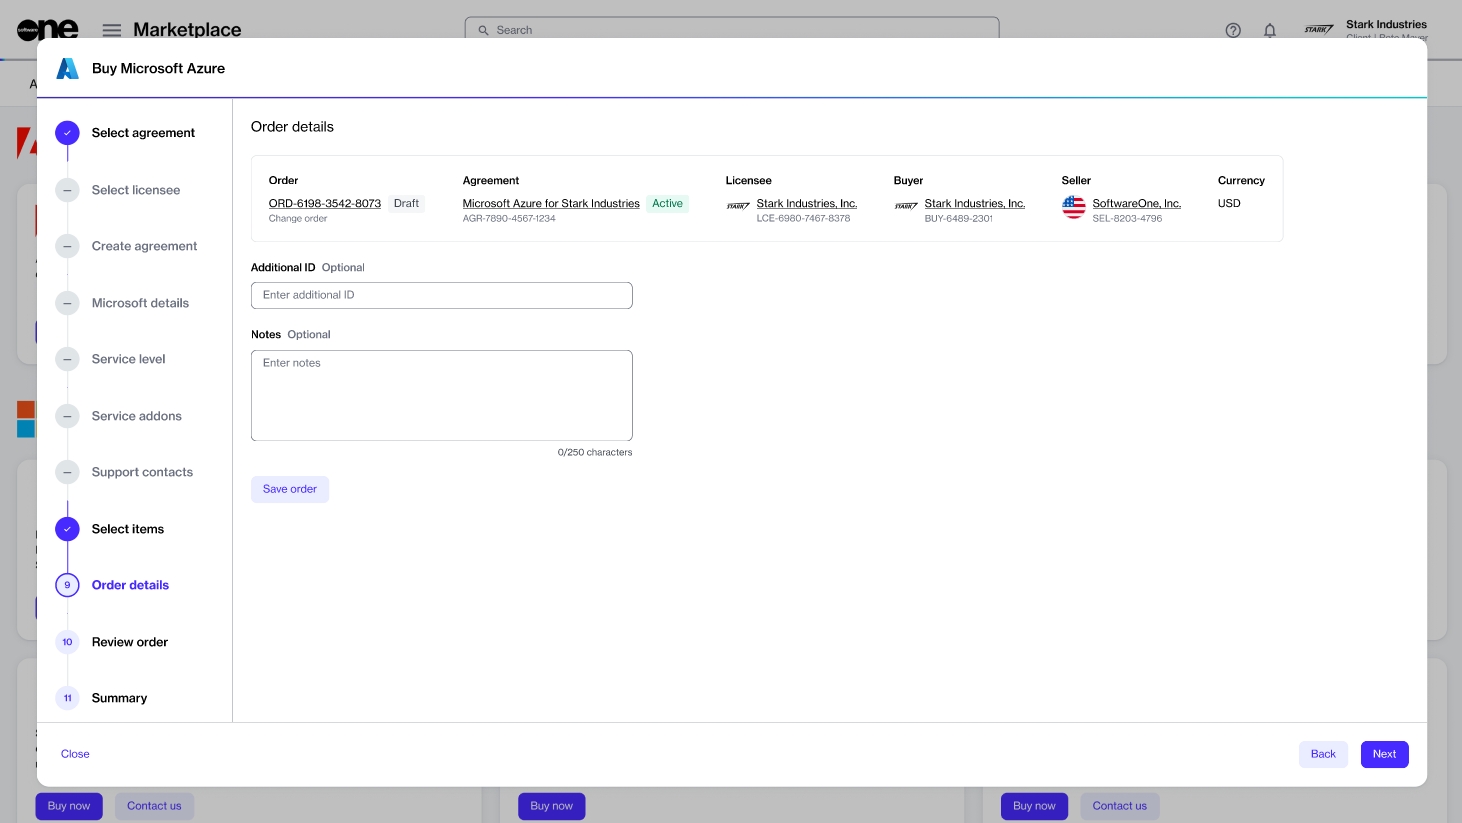This screenshot has width=1462, height=823.
Task: Close the Buy Microsoft Azure dialog
Action: coord(75,754)
